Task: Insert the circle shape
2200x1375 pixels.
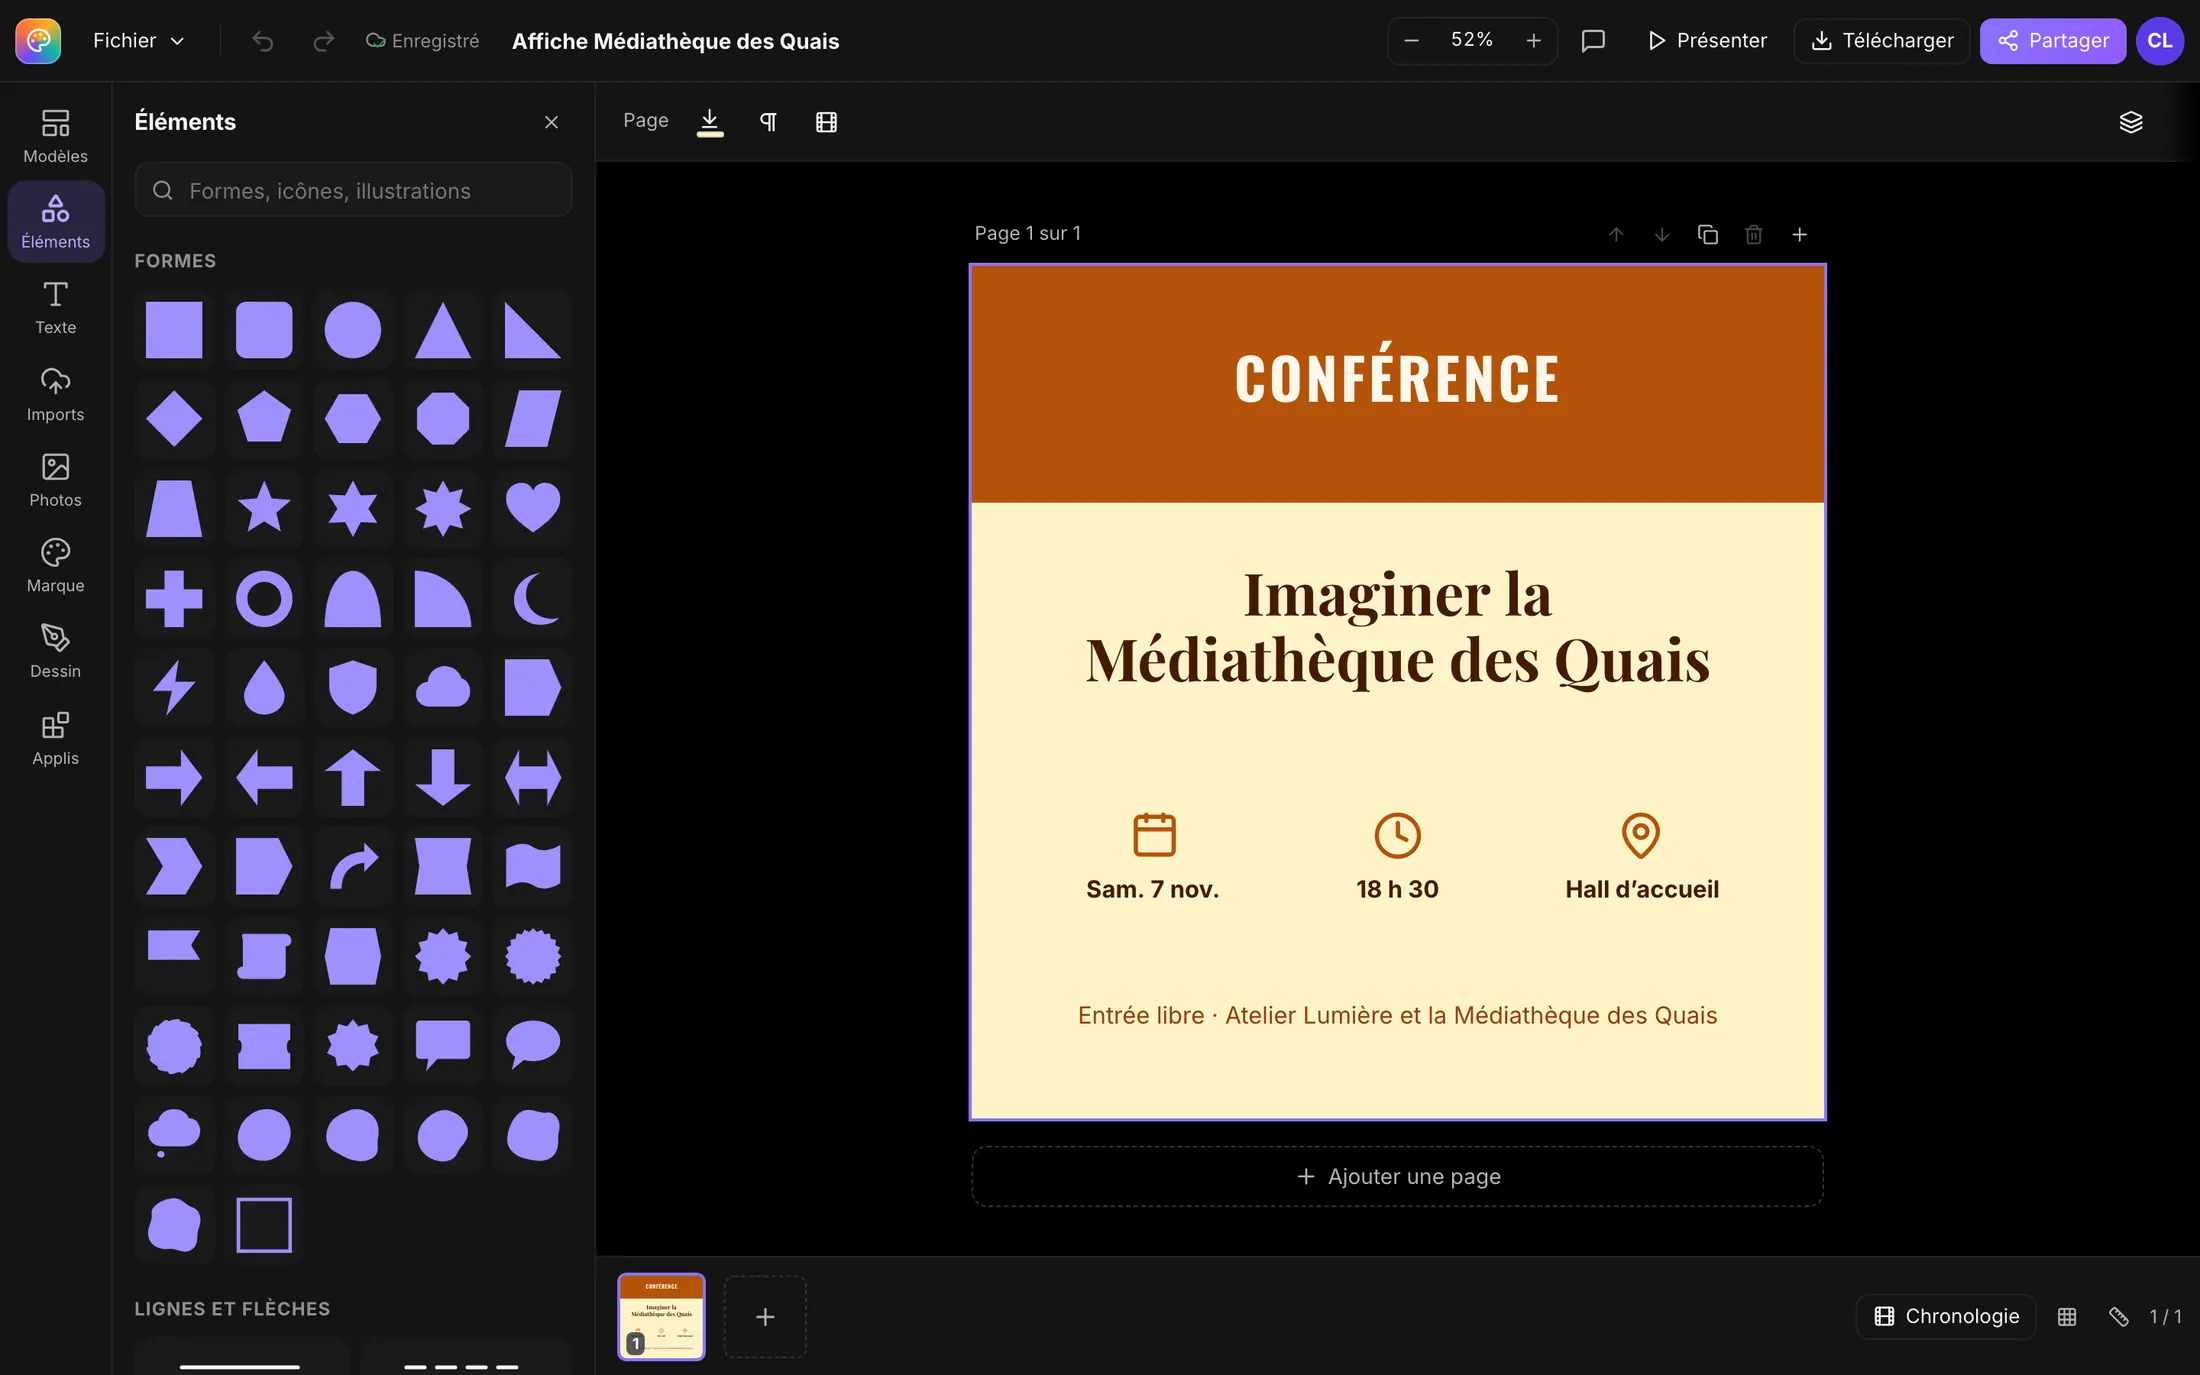Action: click(x=353, y=330)
